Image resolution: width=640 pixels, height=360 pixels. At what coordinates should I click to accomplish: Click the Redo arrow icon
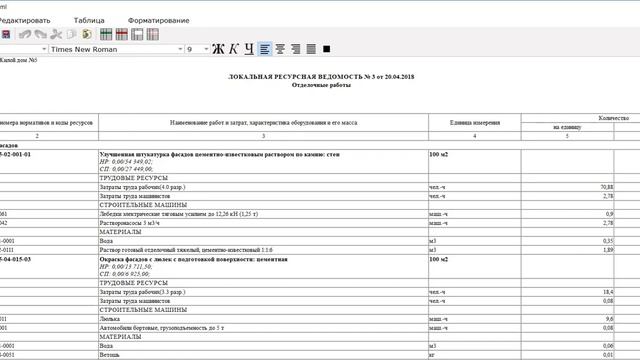coord(40,35)
